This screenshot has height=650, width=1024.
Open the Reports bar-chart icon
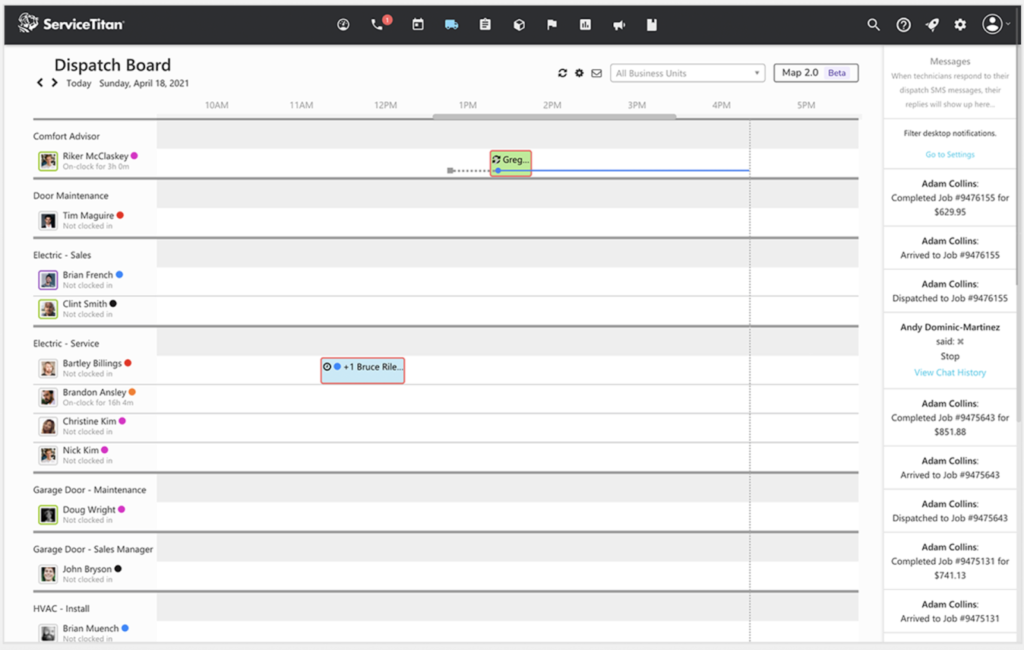point(587,24)
